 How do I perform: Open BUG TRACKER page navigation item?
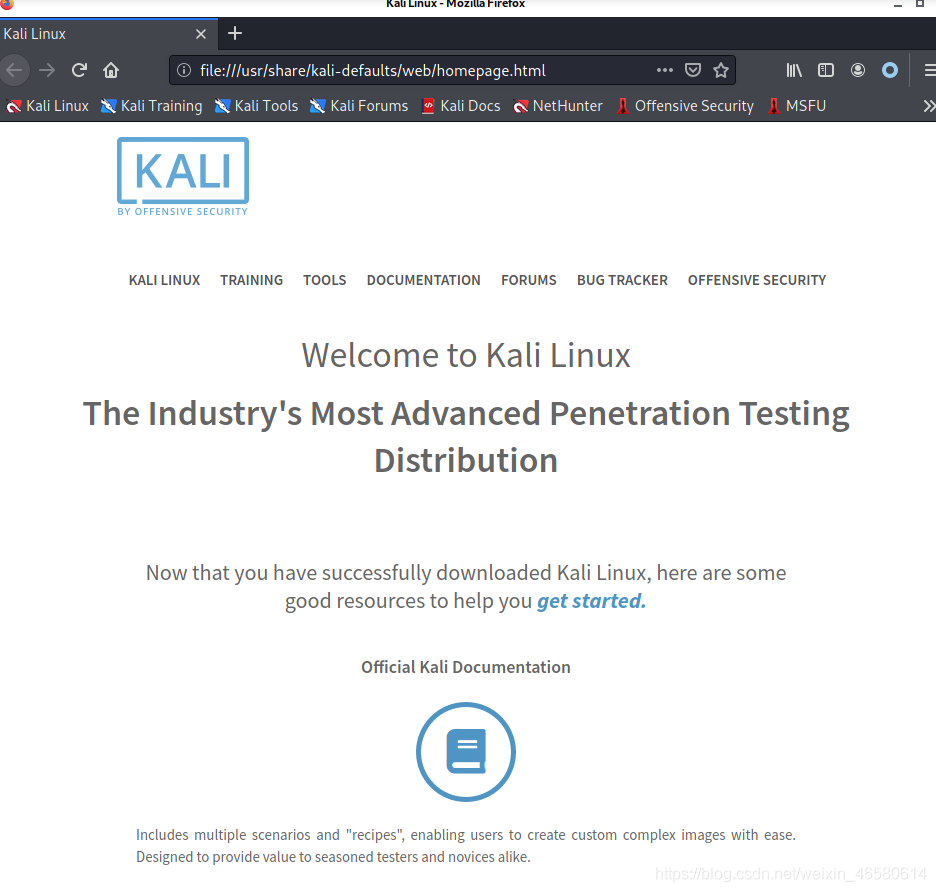pyautogui.click(x=622, y=280)
